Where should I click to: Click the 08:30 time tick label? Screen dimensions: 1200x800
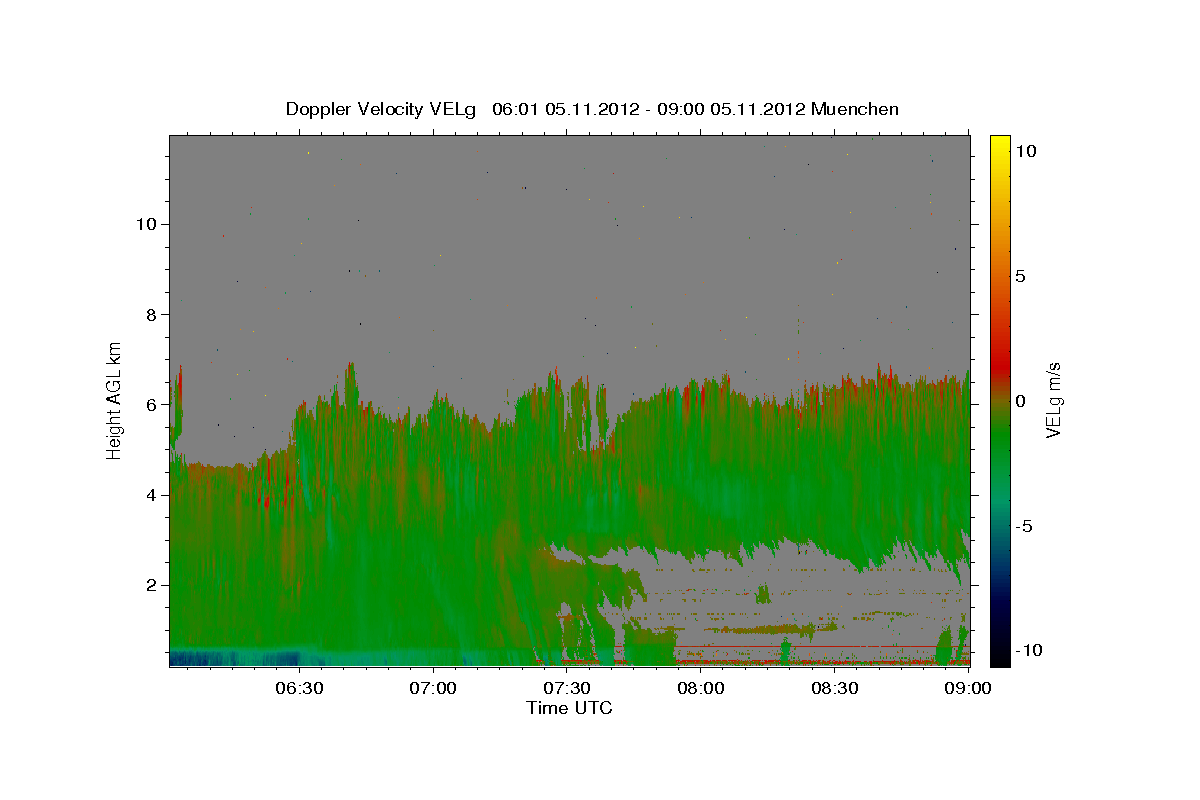pos(835,688)
